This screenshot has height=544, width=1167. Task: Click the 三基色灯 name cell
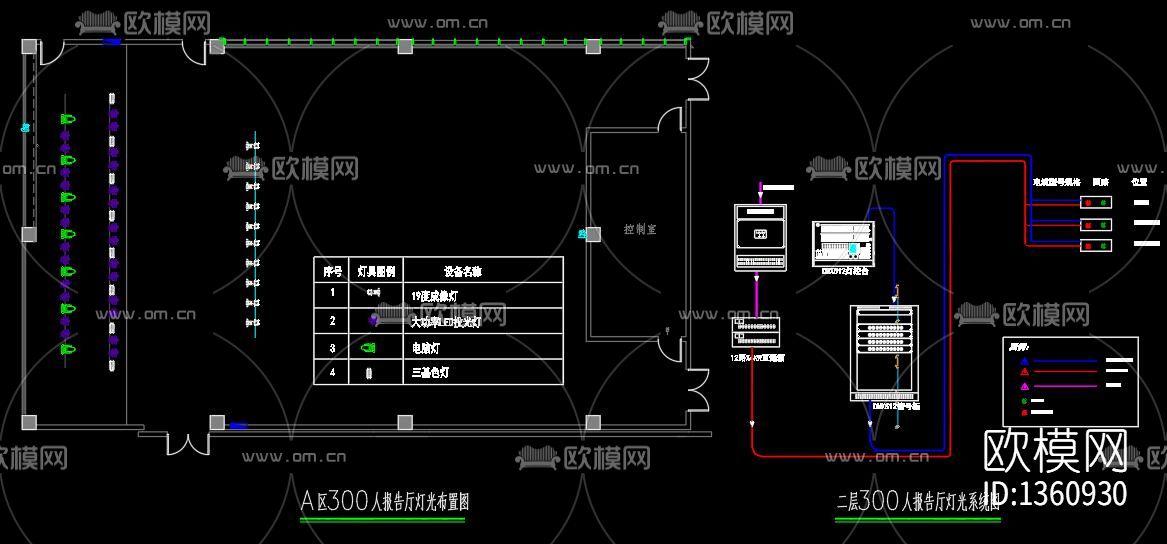pos(430,374)
